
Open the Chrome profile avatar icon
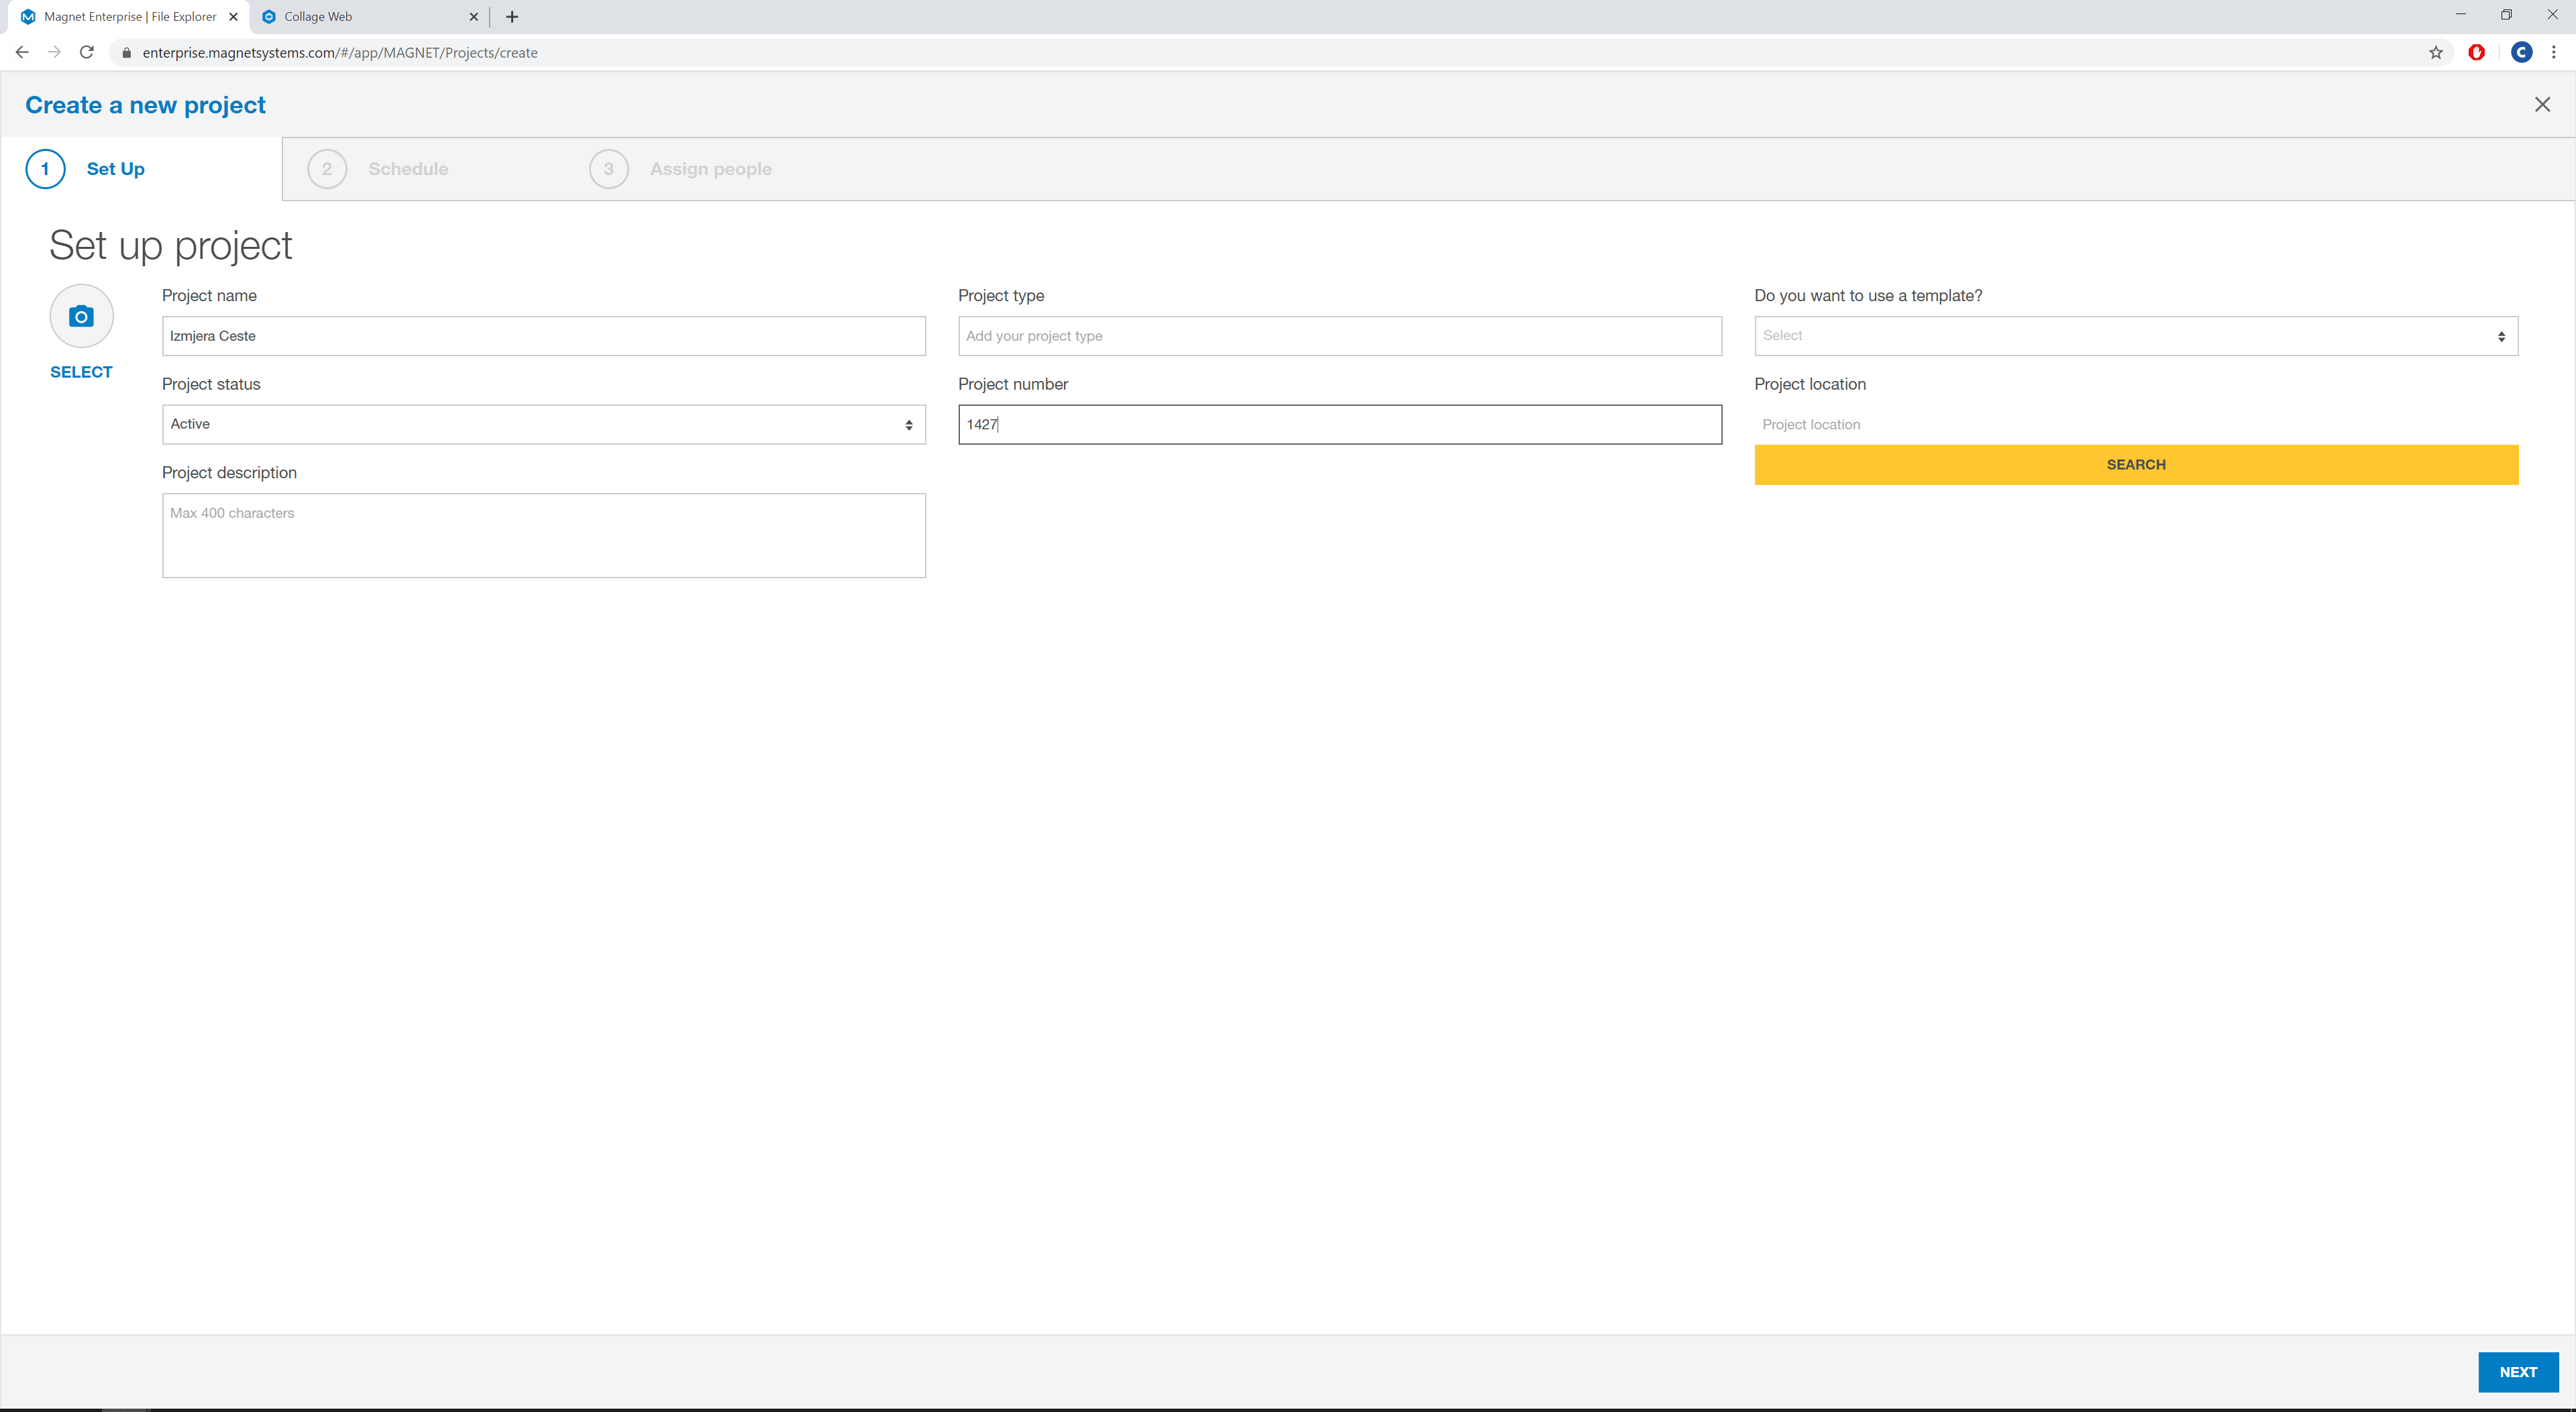coord(2521,52)
